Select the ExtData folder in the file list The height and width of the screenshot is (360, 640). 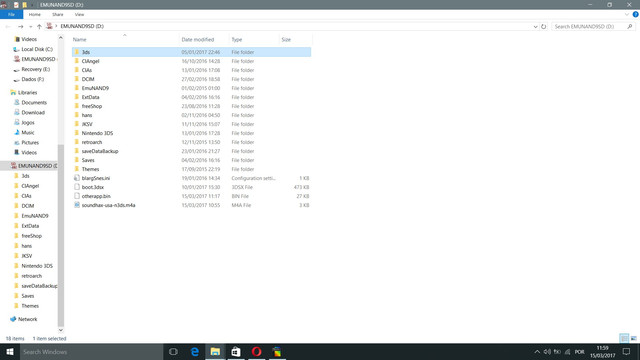(191, 97)
